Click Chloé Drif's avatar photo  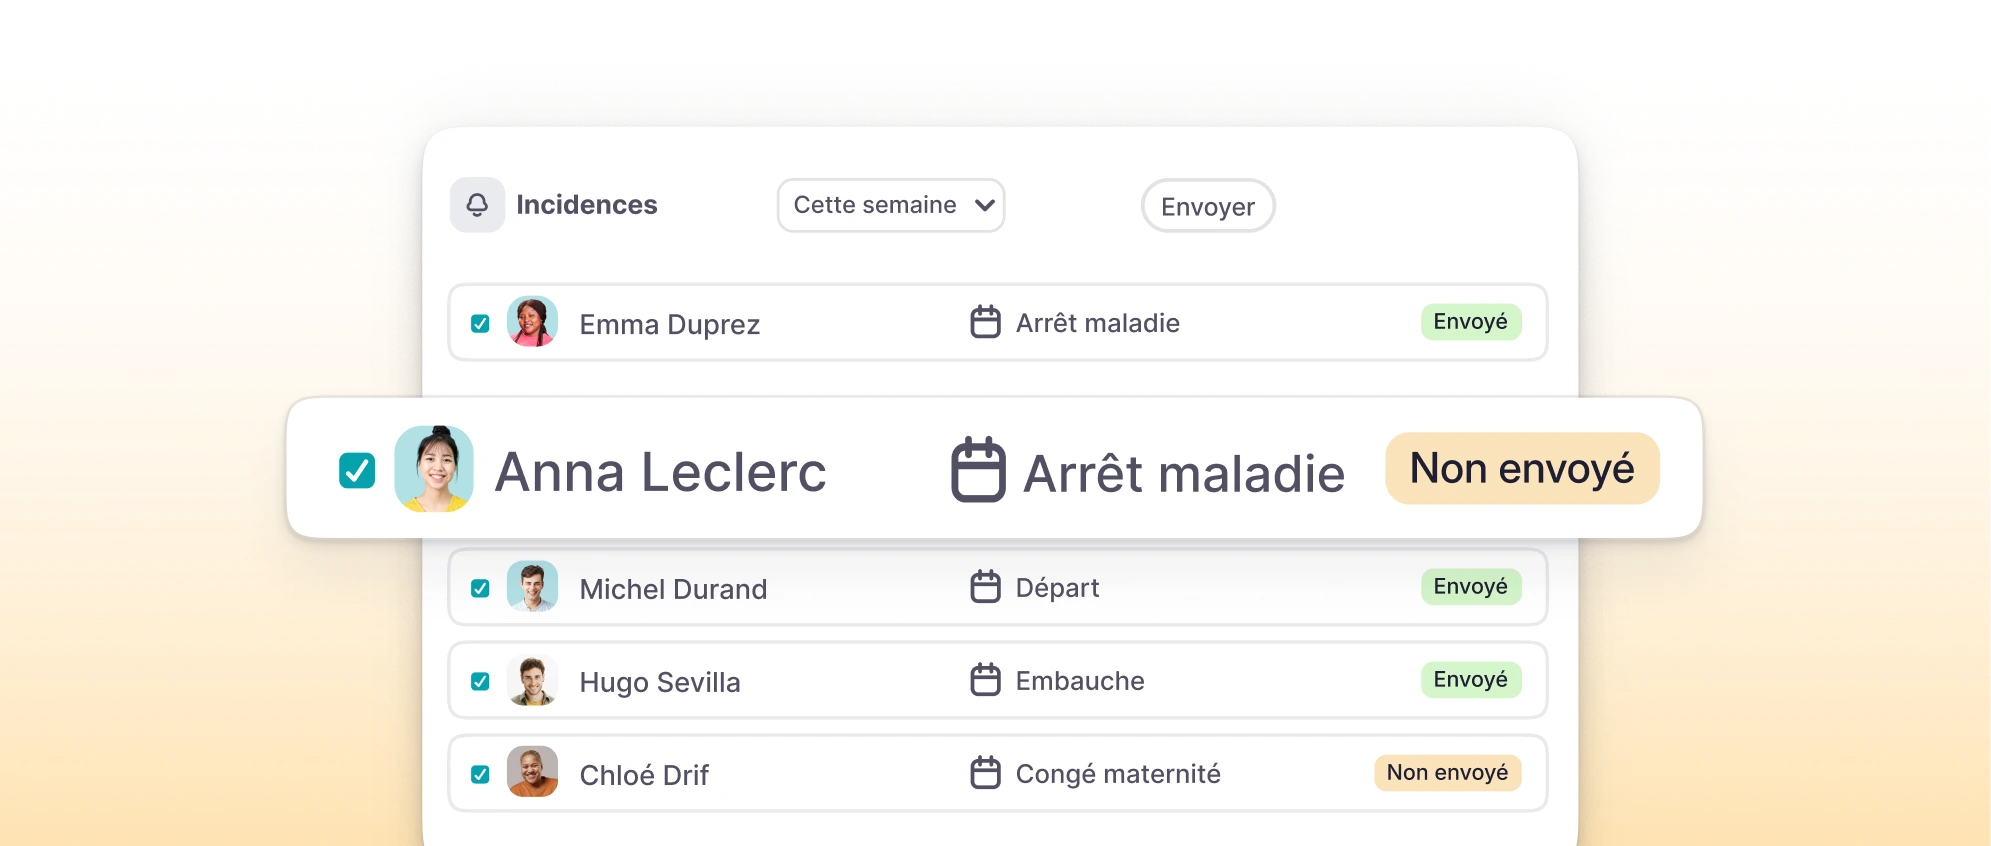[533, 772]
